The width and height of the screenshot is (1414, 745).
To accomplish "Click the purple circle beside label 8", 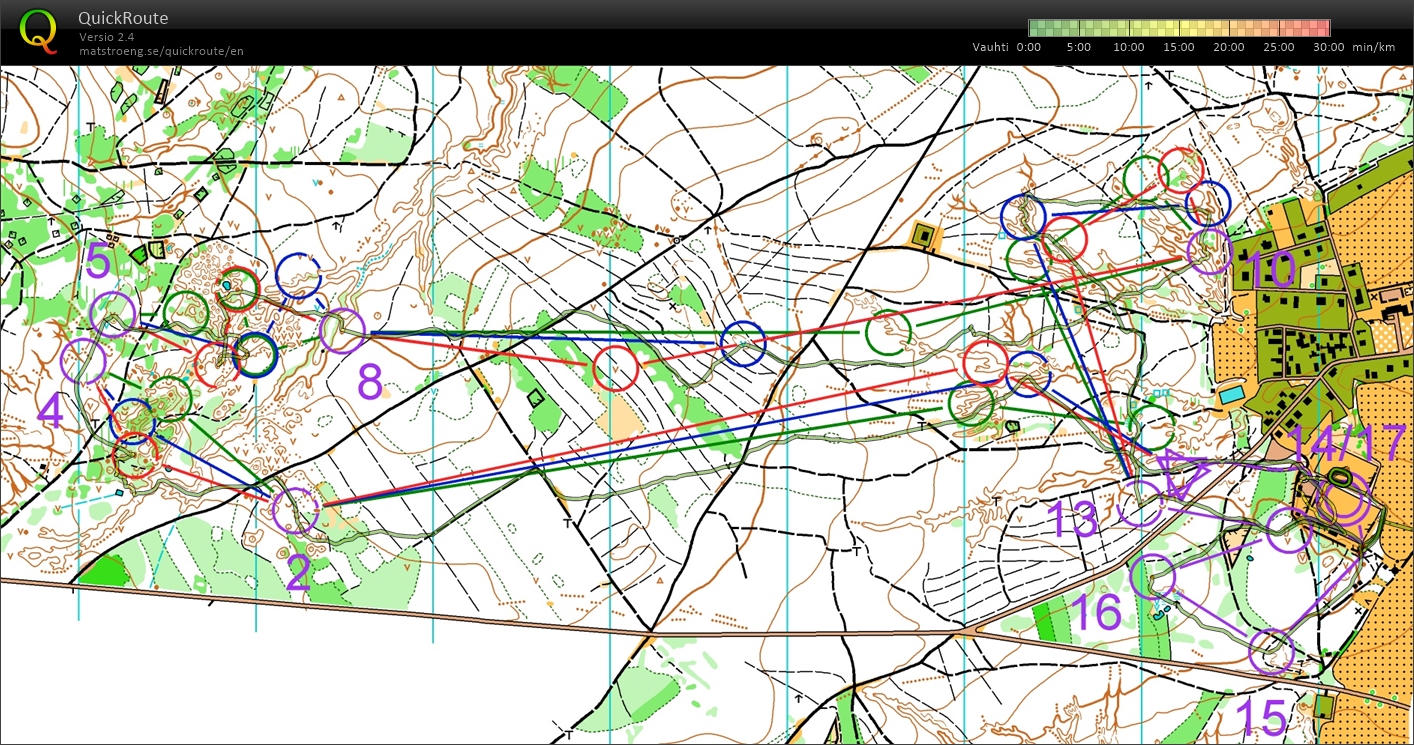I will (343, 330).
